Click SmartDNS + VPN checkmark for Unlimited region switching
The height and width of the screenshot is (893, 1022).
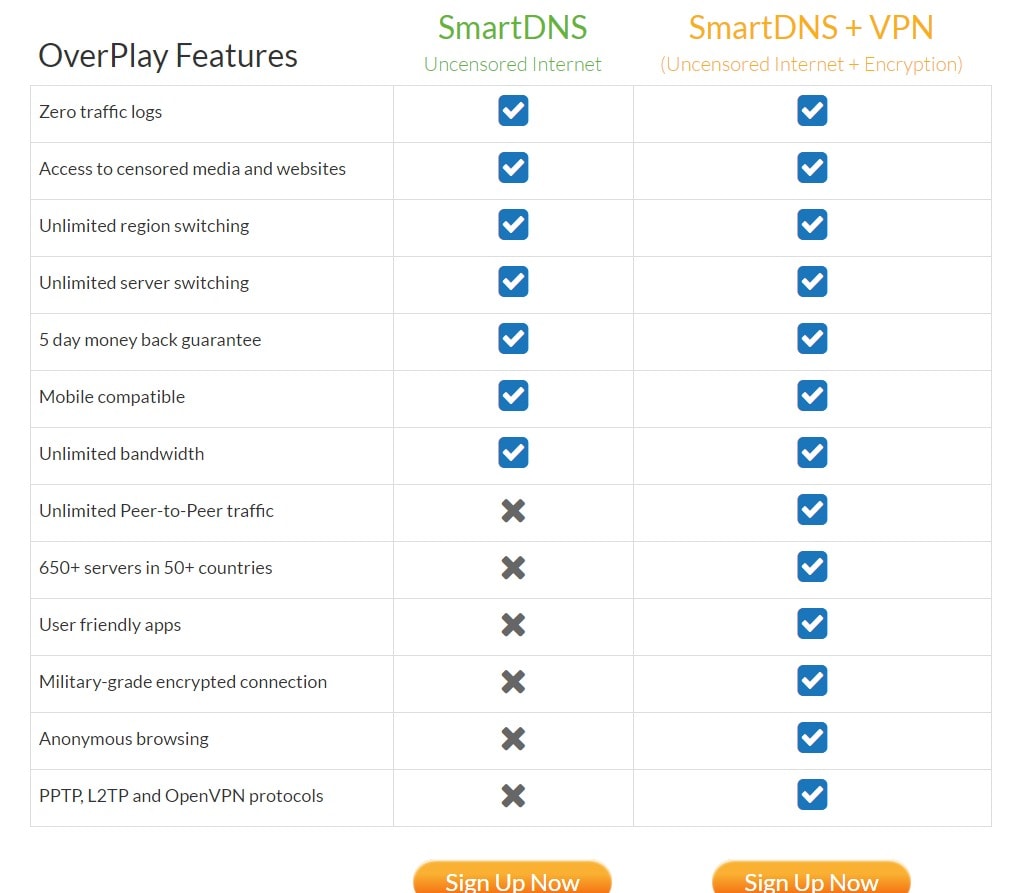[x=812, y=225]
